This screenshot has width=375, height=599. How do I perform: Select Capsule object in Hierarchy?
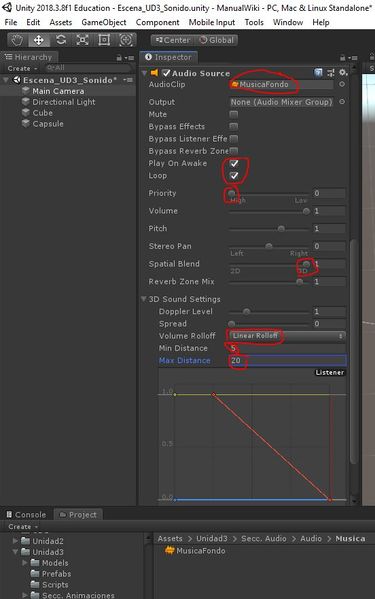(48, 124)
